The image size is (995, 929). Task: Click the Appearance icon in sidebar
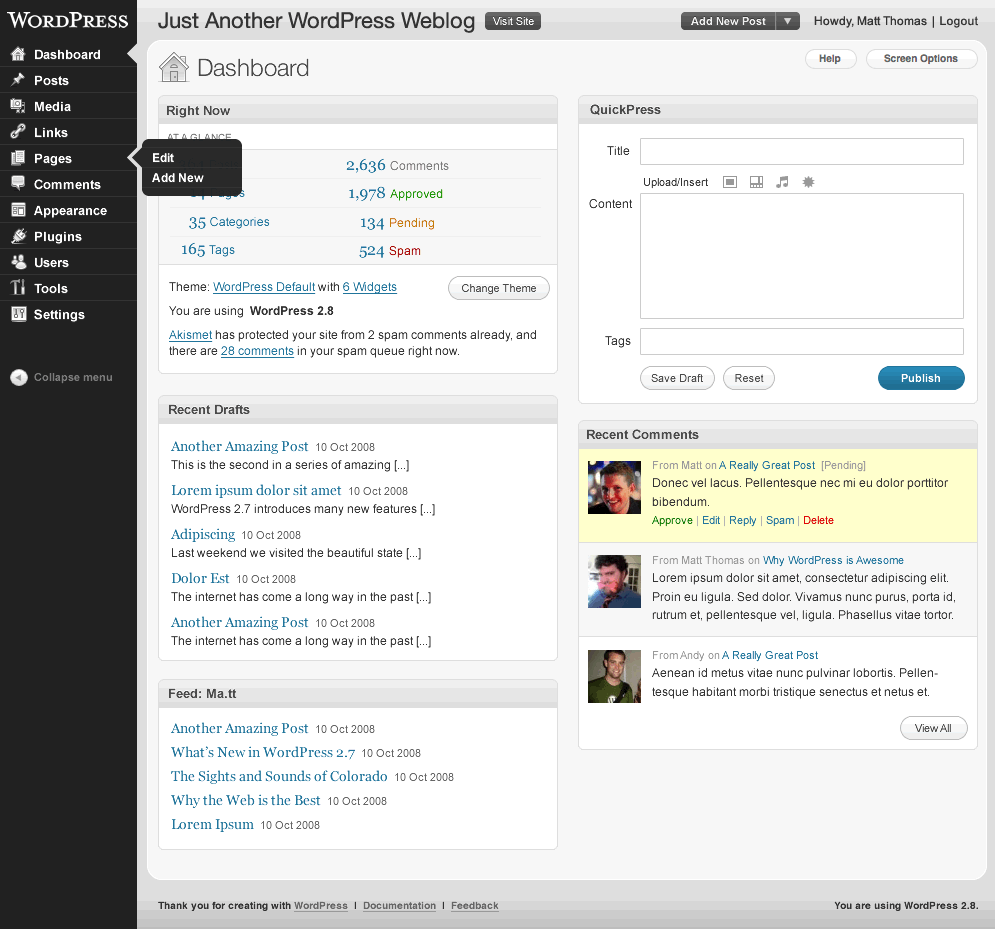[x=18, y=210]
